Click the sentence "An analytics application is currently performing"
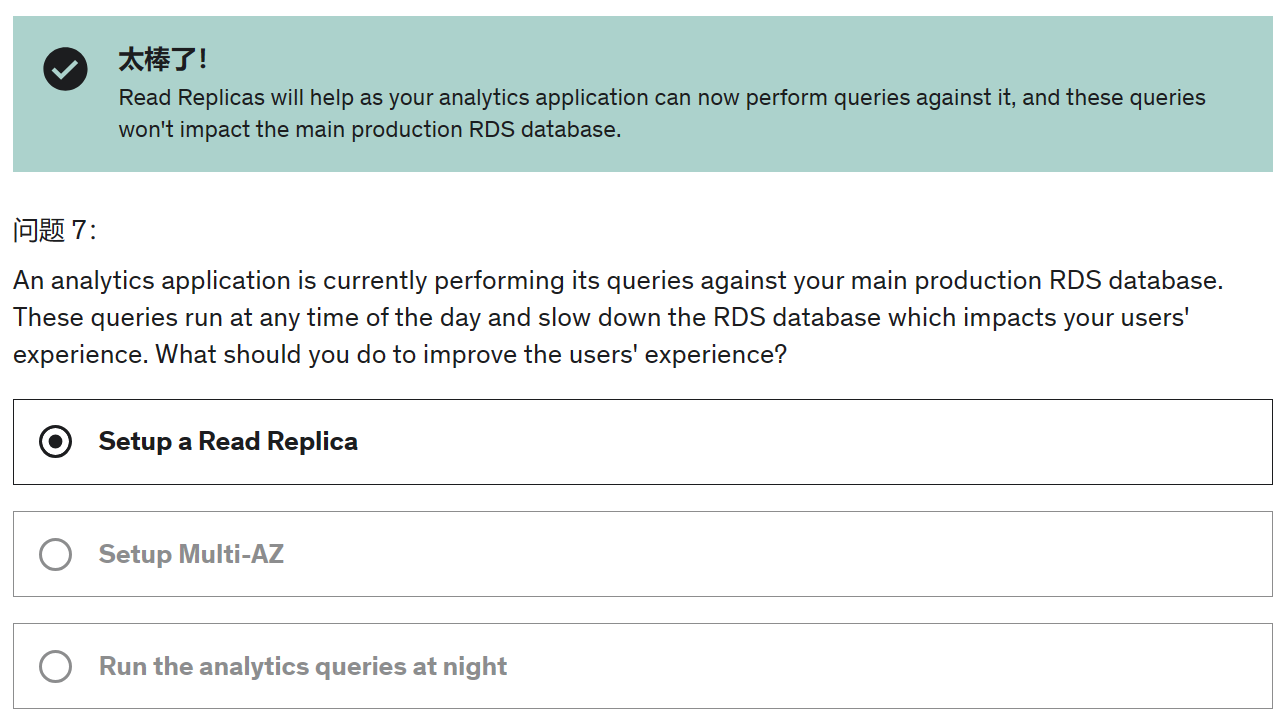 click(x=617, y=280)
